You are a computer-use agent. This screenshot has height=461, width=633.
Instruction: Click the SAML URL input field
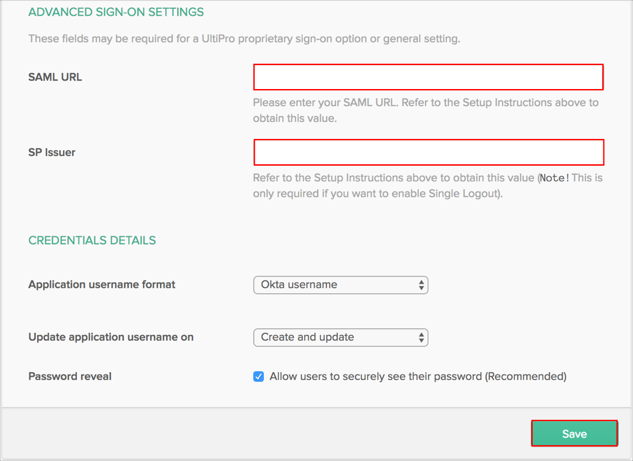tap(428, 77)
